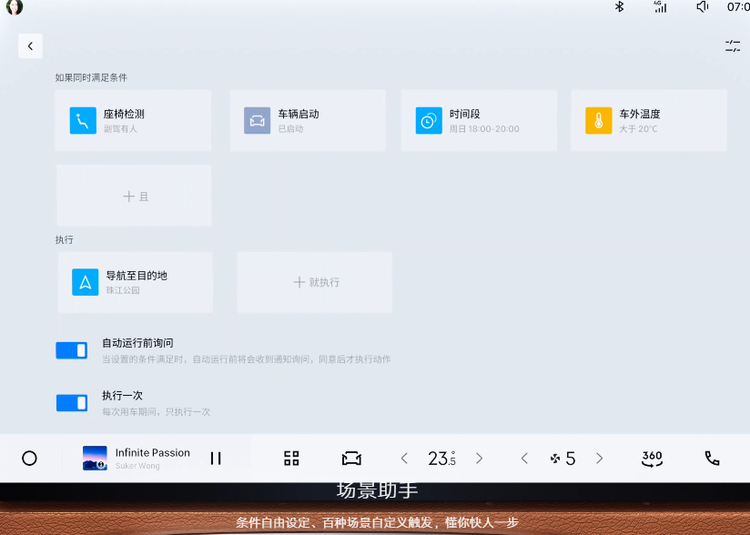Lower the fan speed below 5

(x=524, y=458)
